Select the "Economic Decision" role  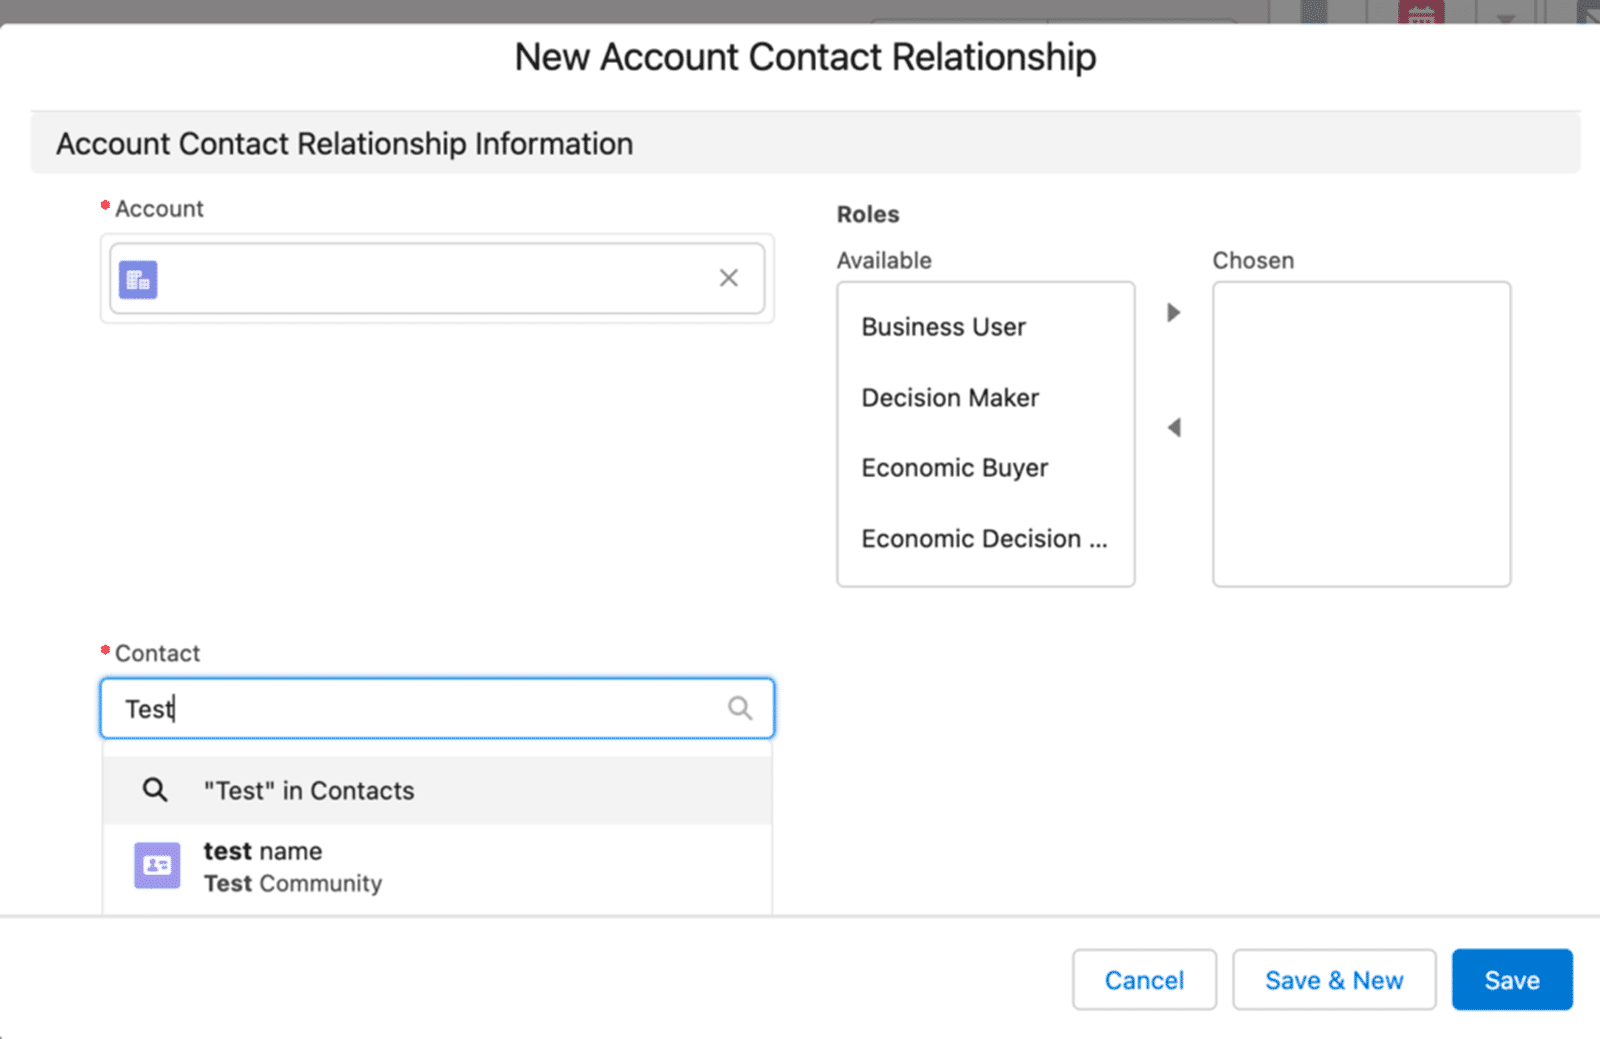click(984, 538)
